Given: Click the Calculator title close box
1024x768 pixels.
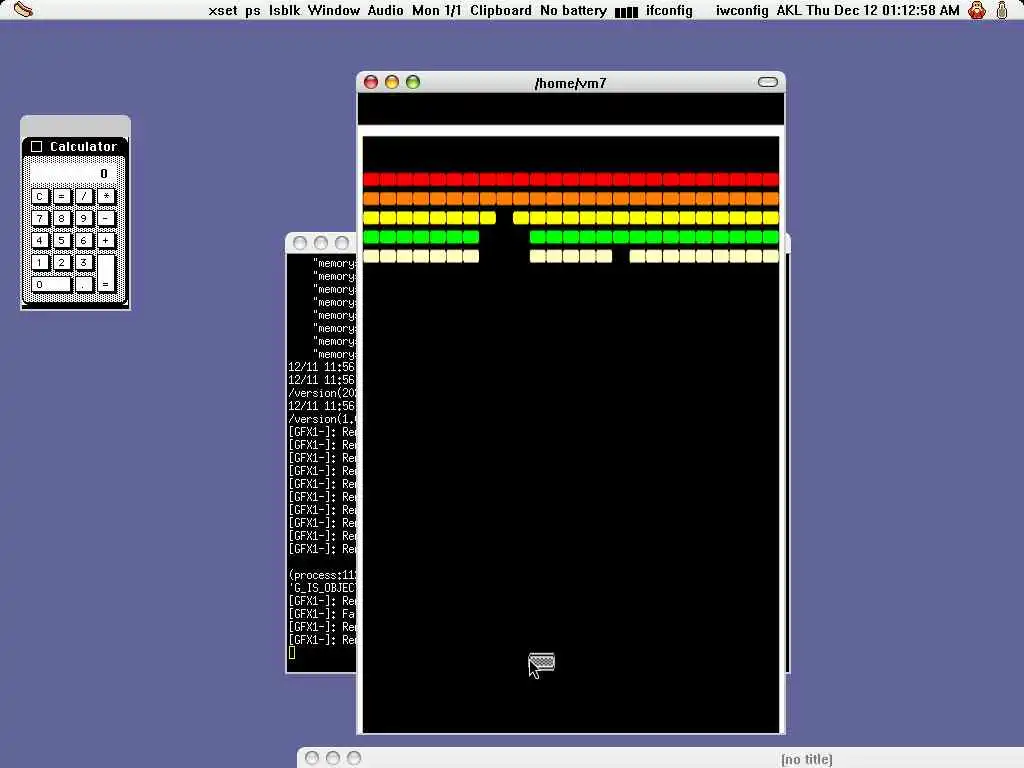Looking at the screenshot, I should (x=37, y=146).
